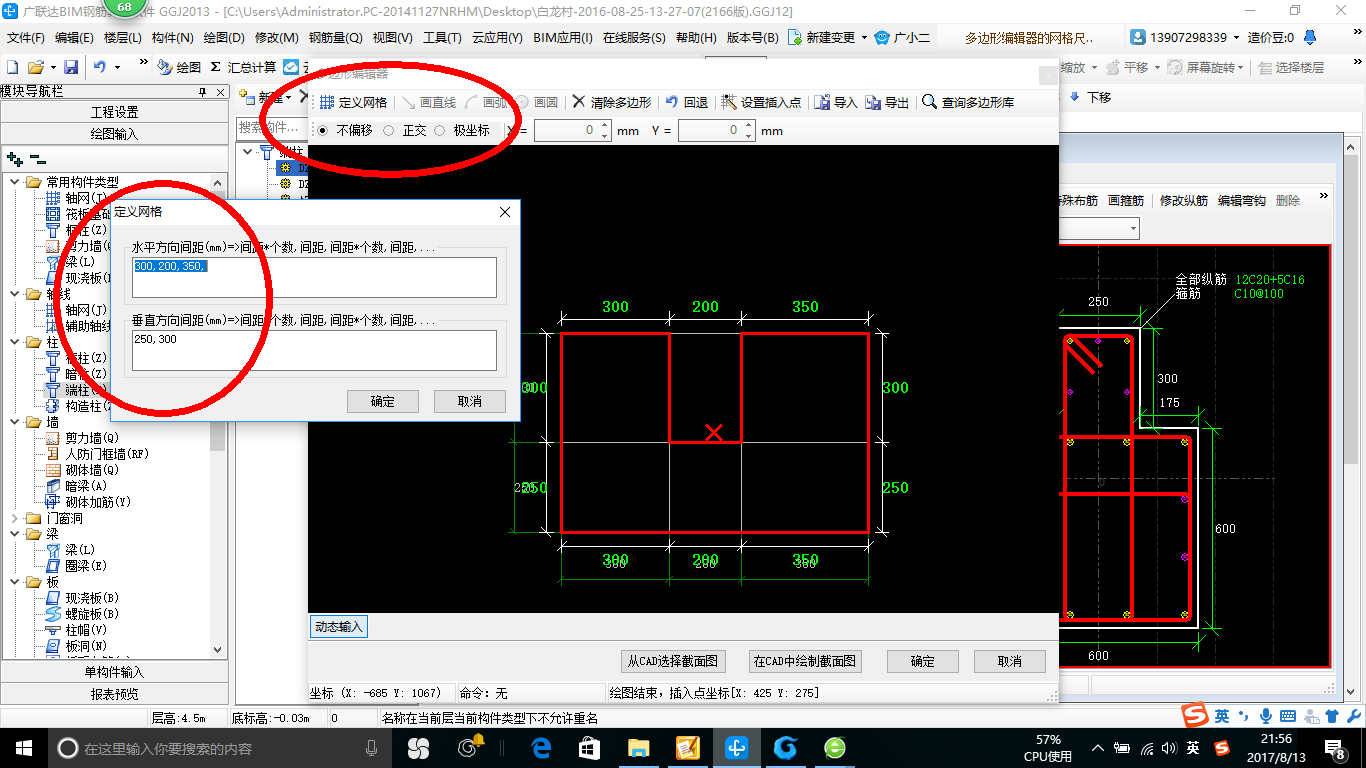This screenshot has width=1366, height=768.
Task: Click 取消 in the 定义网格 dialog
Action: coord(470,401)
